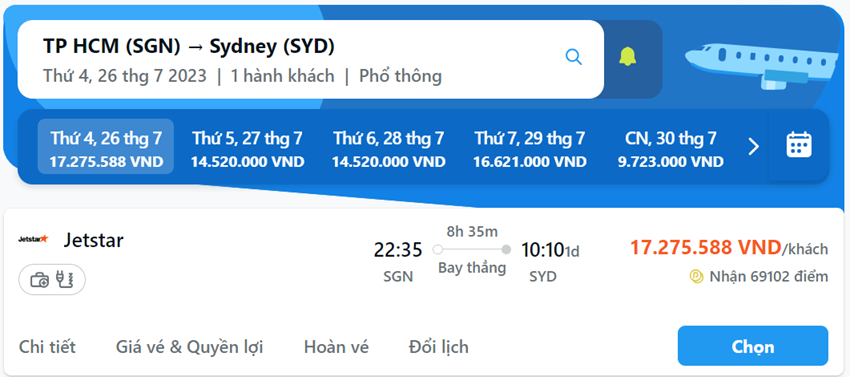Select CN, 30 thg 7 date
This screenshot has height=377, width=850.
671,146
